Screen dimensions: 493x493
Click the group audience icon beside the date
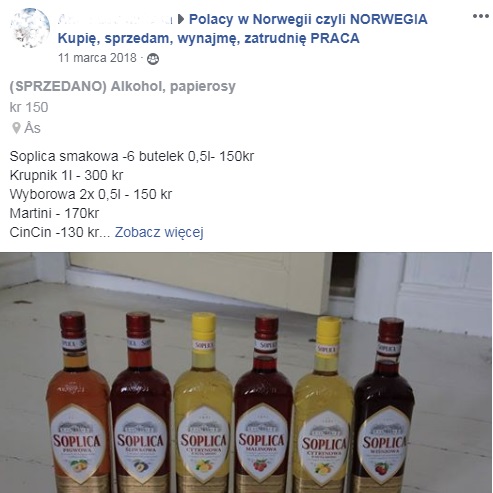tap(153, 59)
